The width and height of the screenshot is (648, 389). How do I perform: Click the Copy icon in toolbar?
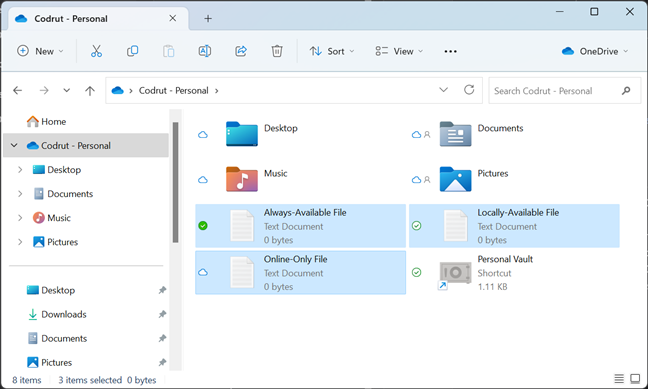(132, 51)
